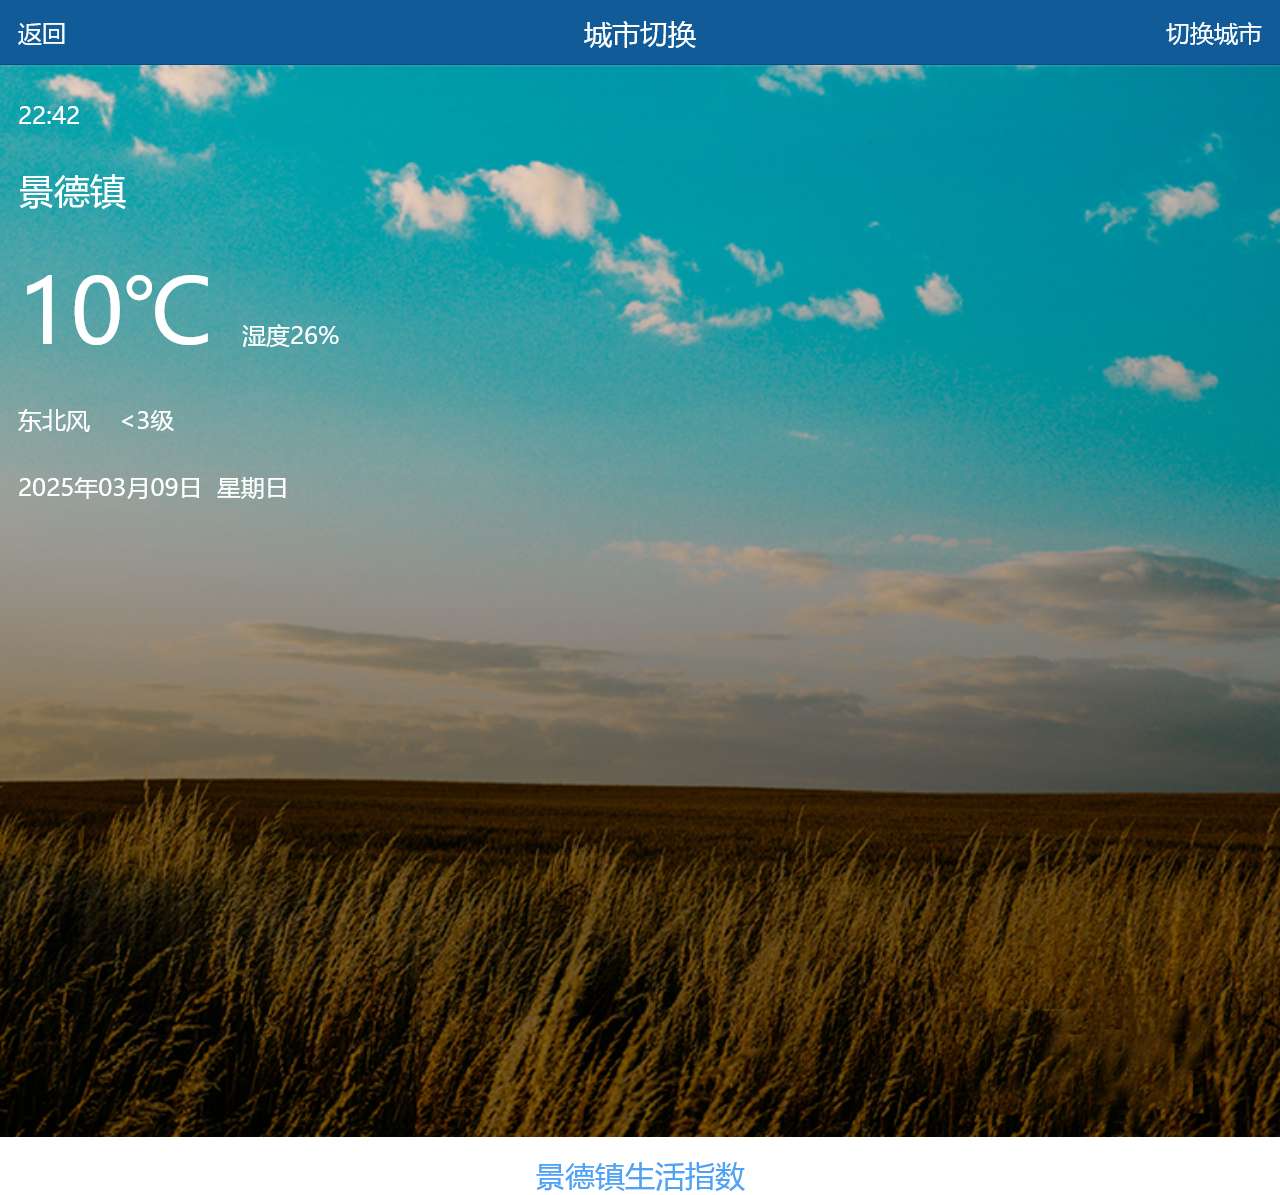Click the wind strength <3级
This screenshot has height=1195, width=1280.
[146, 421]
